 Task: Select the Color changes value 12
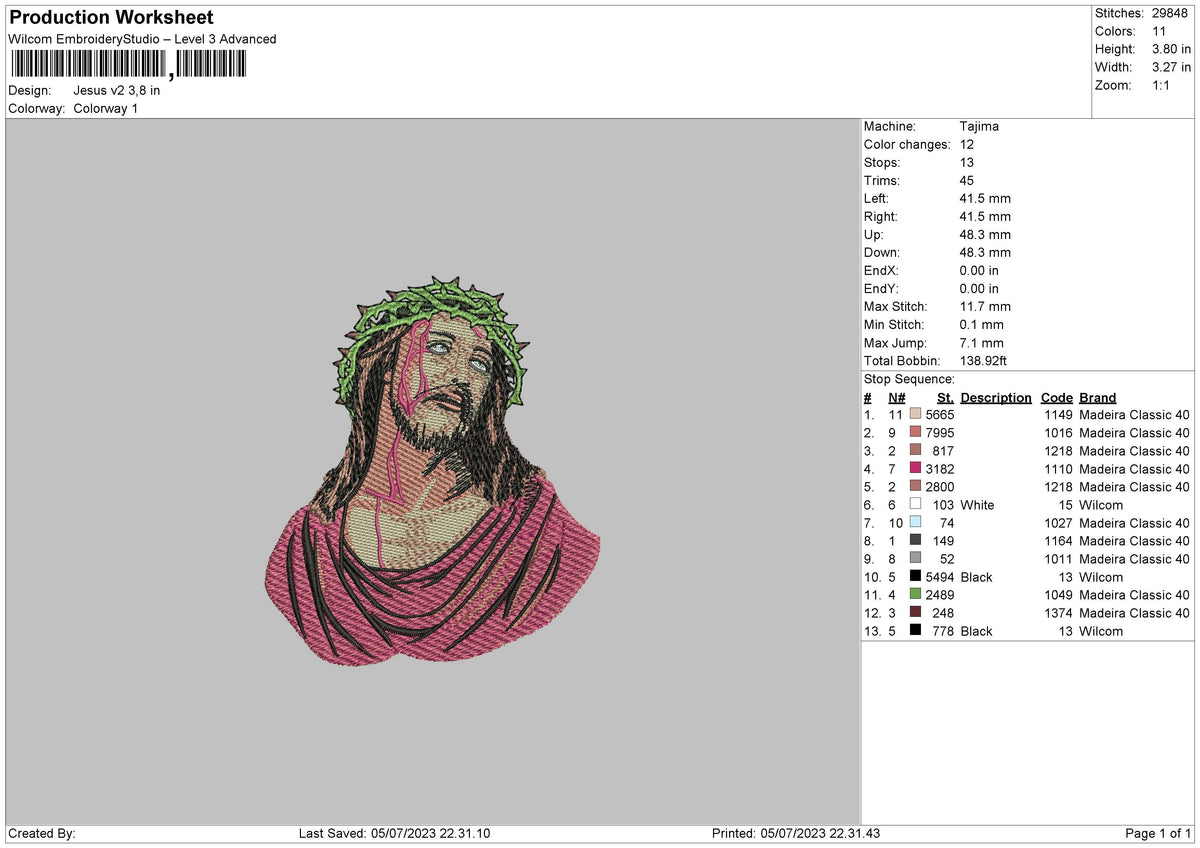(x=966, y=144)
